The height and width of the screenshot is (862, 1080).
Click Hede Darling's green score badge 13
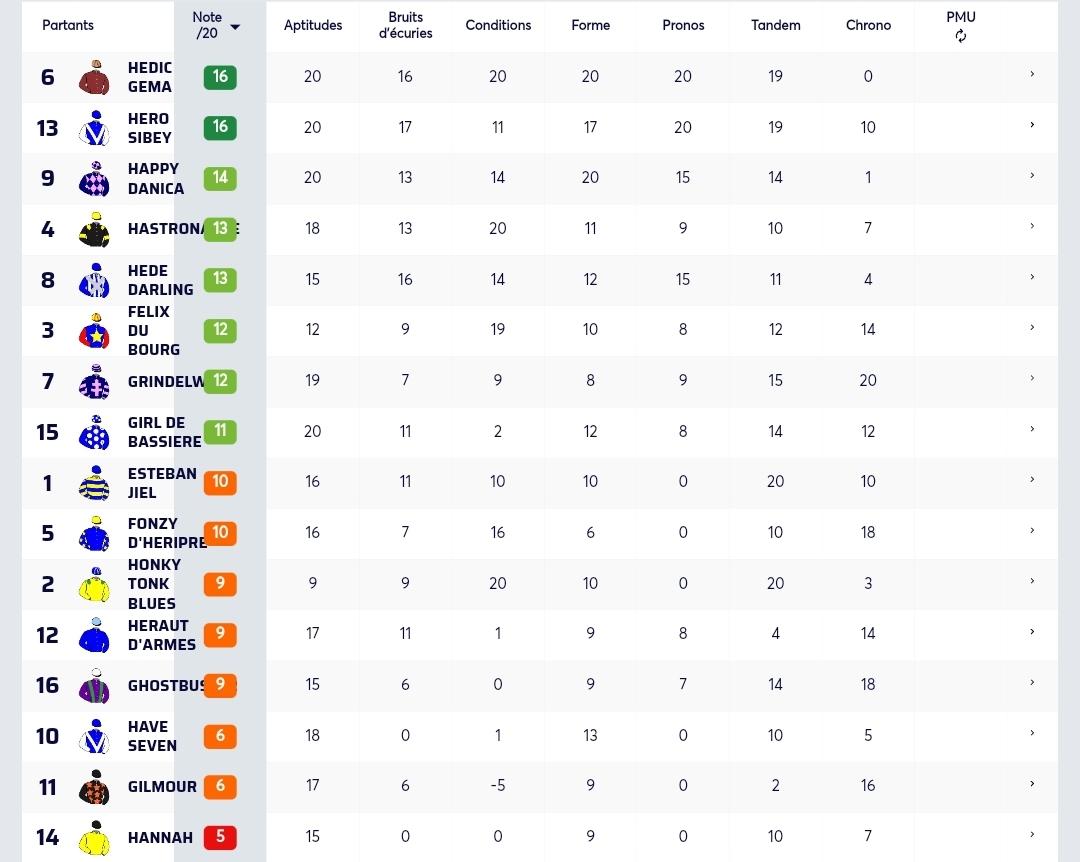click(x=220, y=279)
